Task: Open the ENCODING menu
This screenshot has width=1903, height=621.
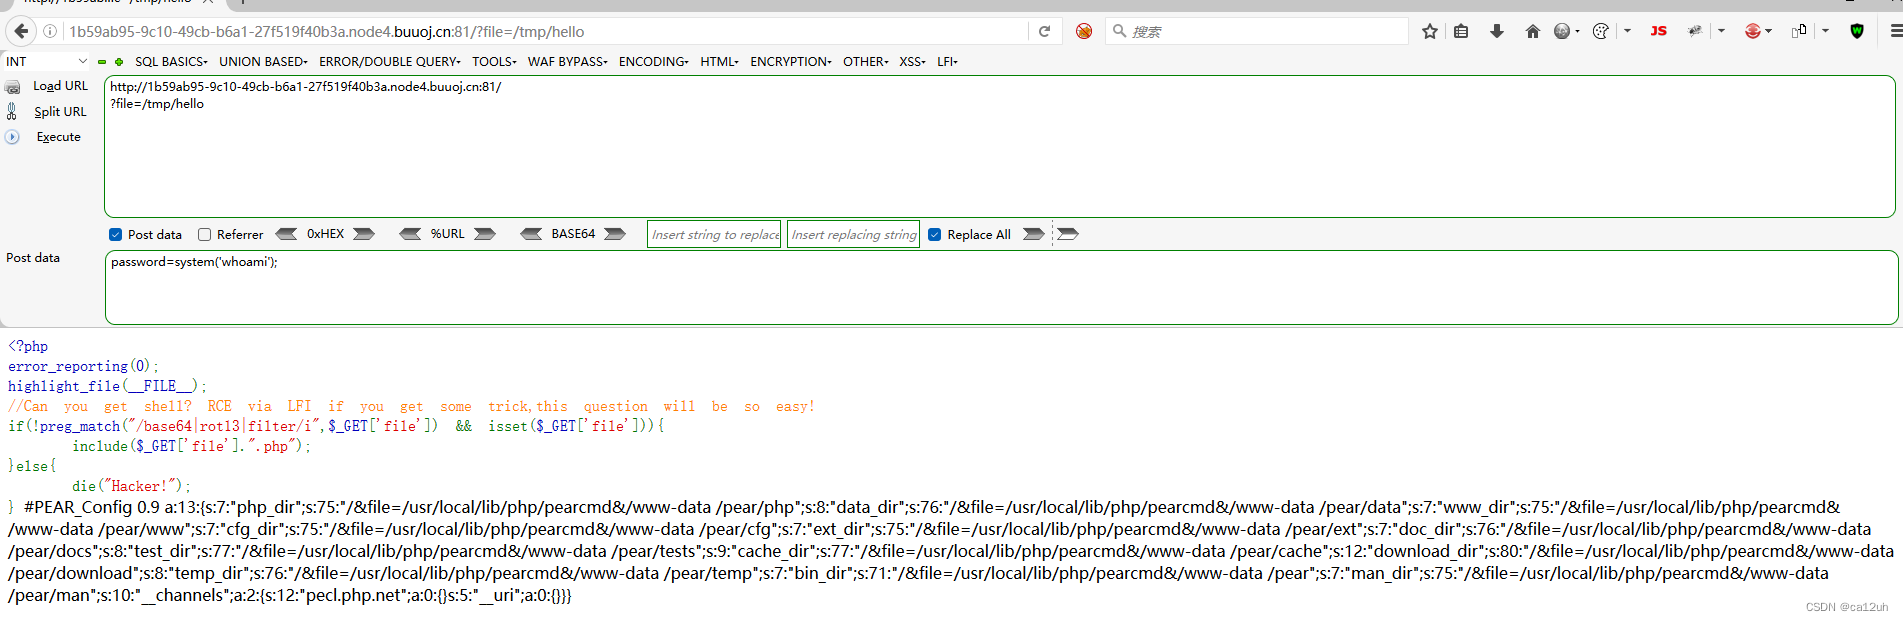Action: pyautogui.click(x=653, y=62)
